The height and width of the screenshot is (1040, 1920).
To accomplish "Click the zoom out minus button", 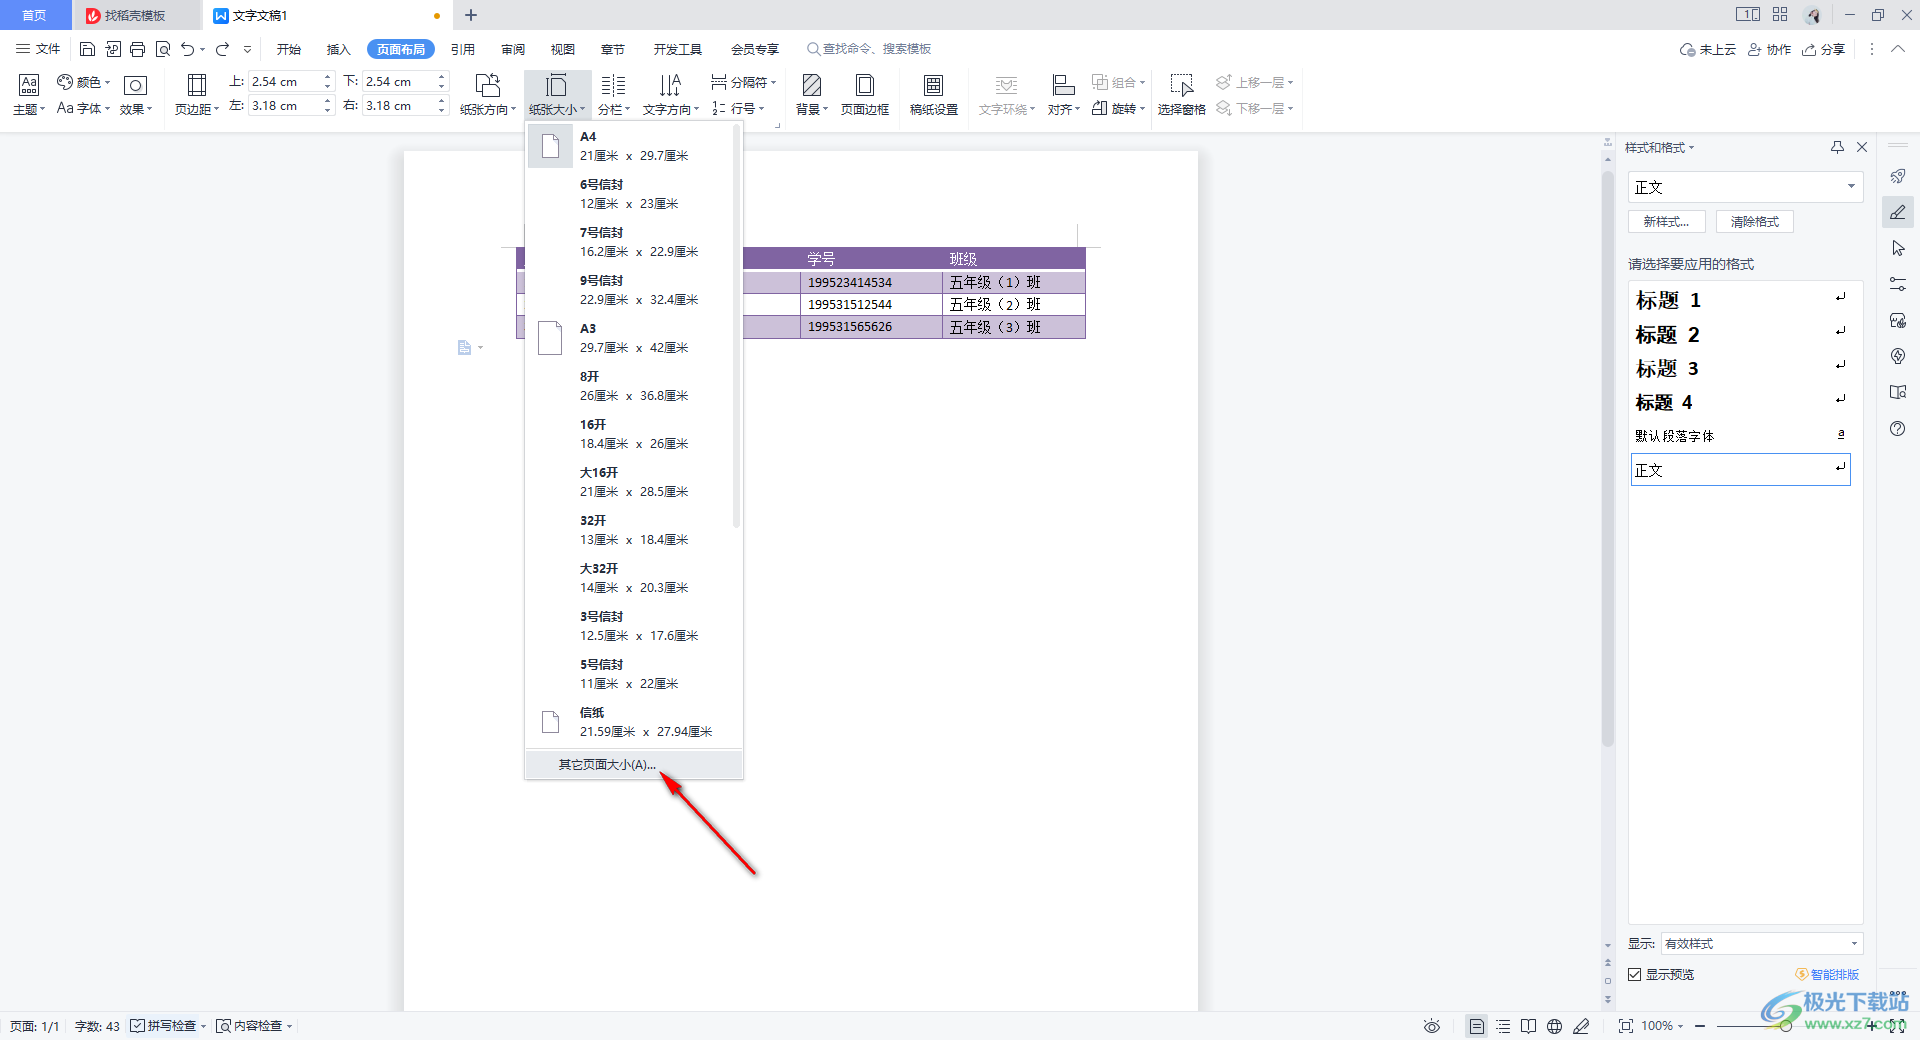I will click(x=1700, y=1026).
